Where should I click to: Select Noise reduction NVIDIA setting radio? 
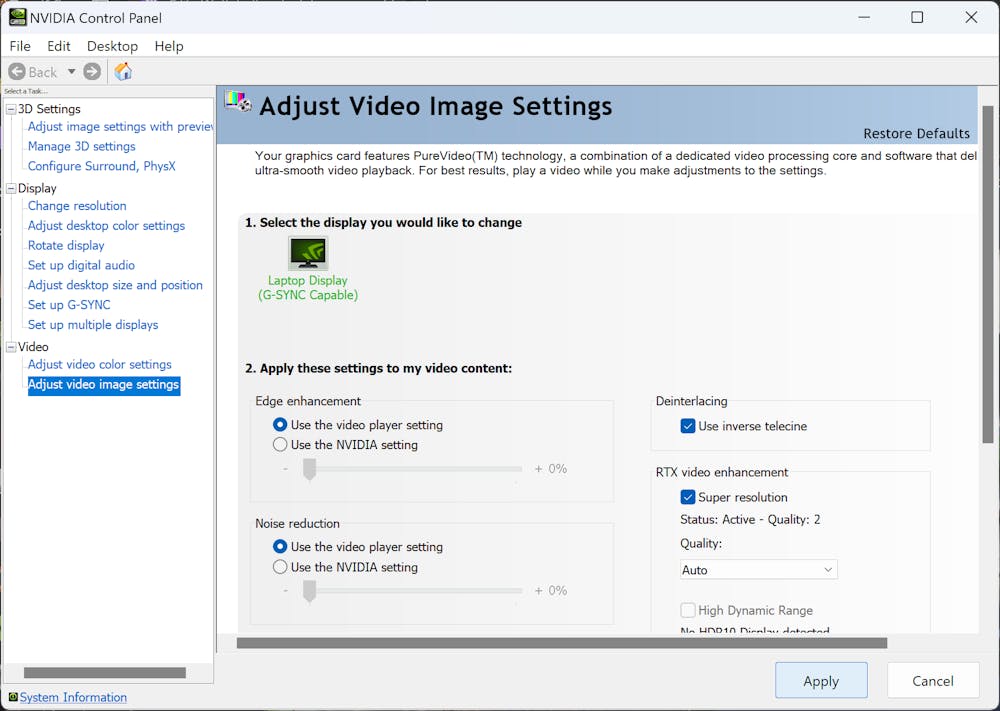tap(279, 567)
